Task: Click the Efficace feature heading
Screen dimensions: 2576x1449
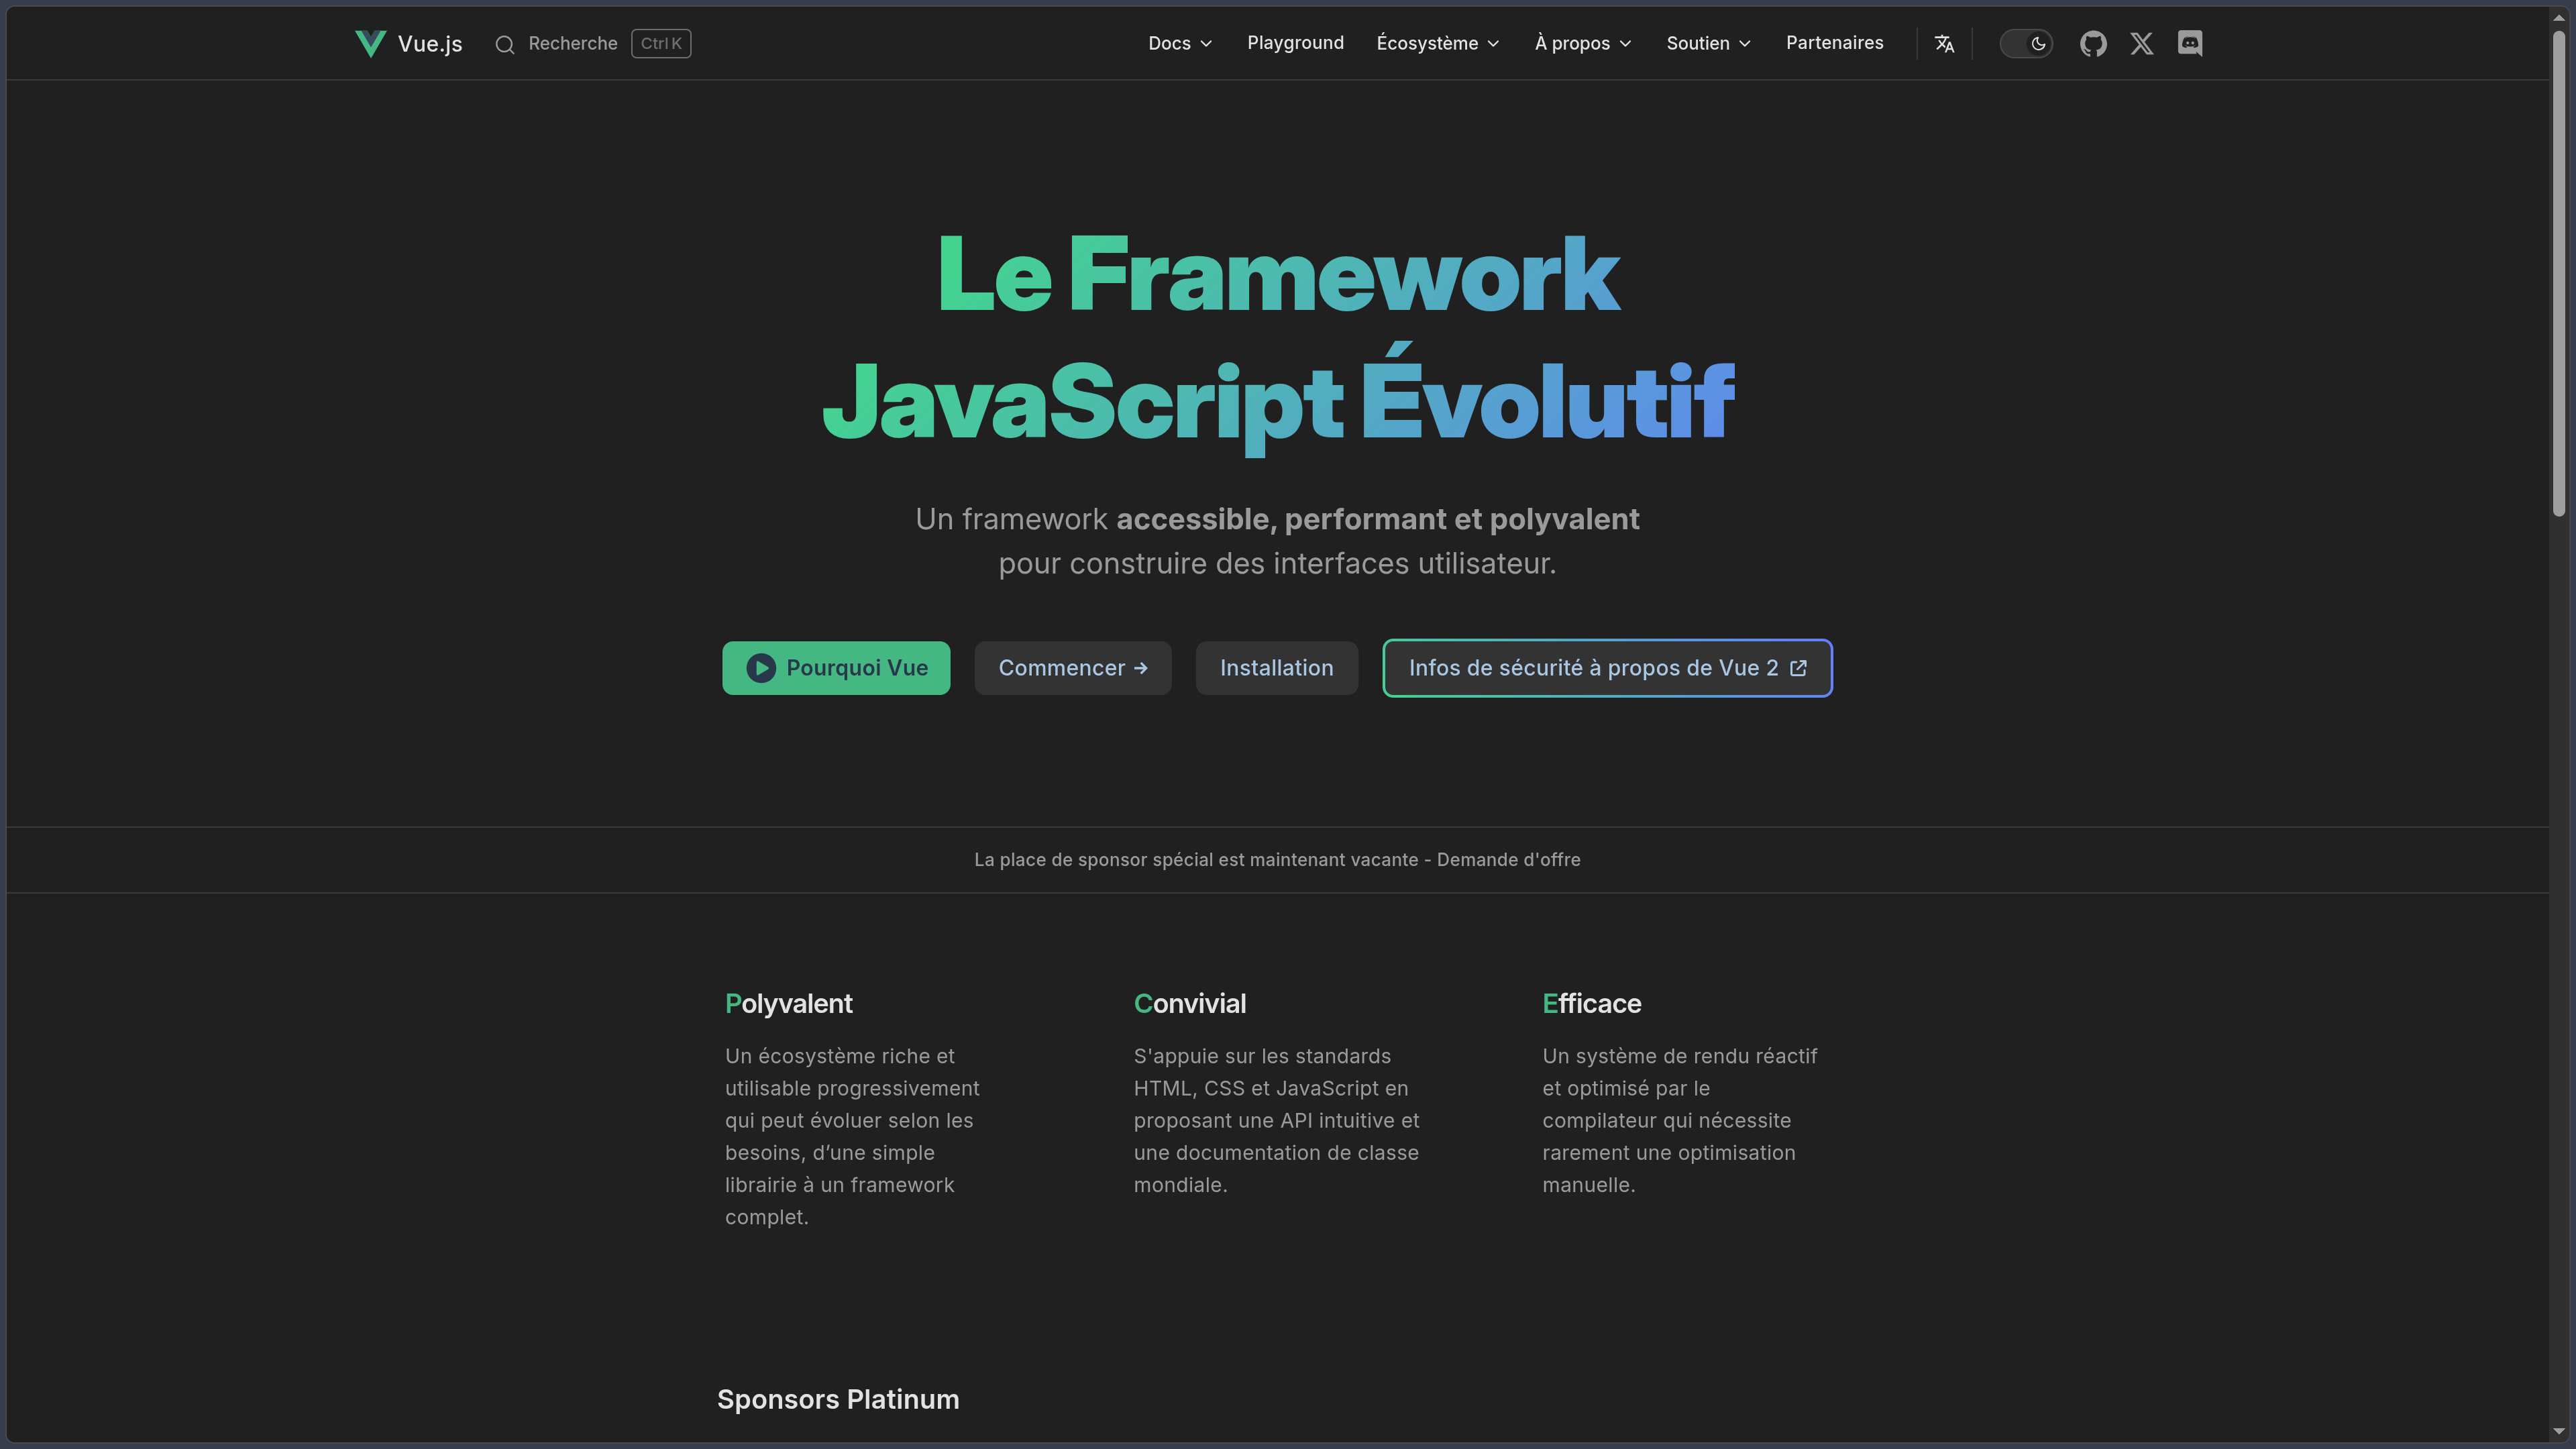Action: [x=1591, y=1004]
